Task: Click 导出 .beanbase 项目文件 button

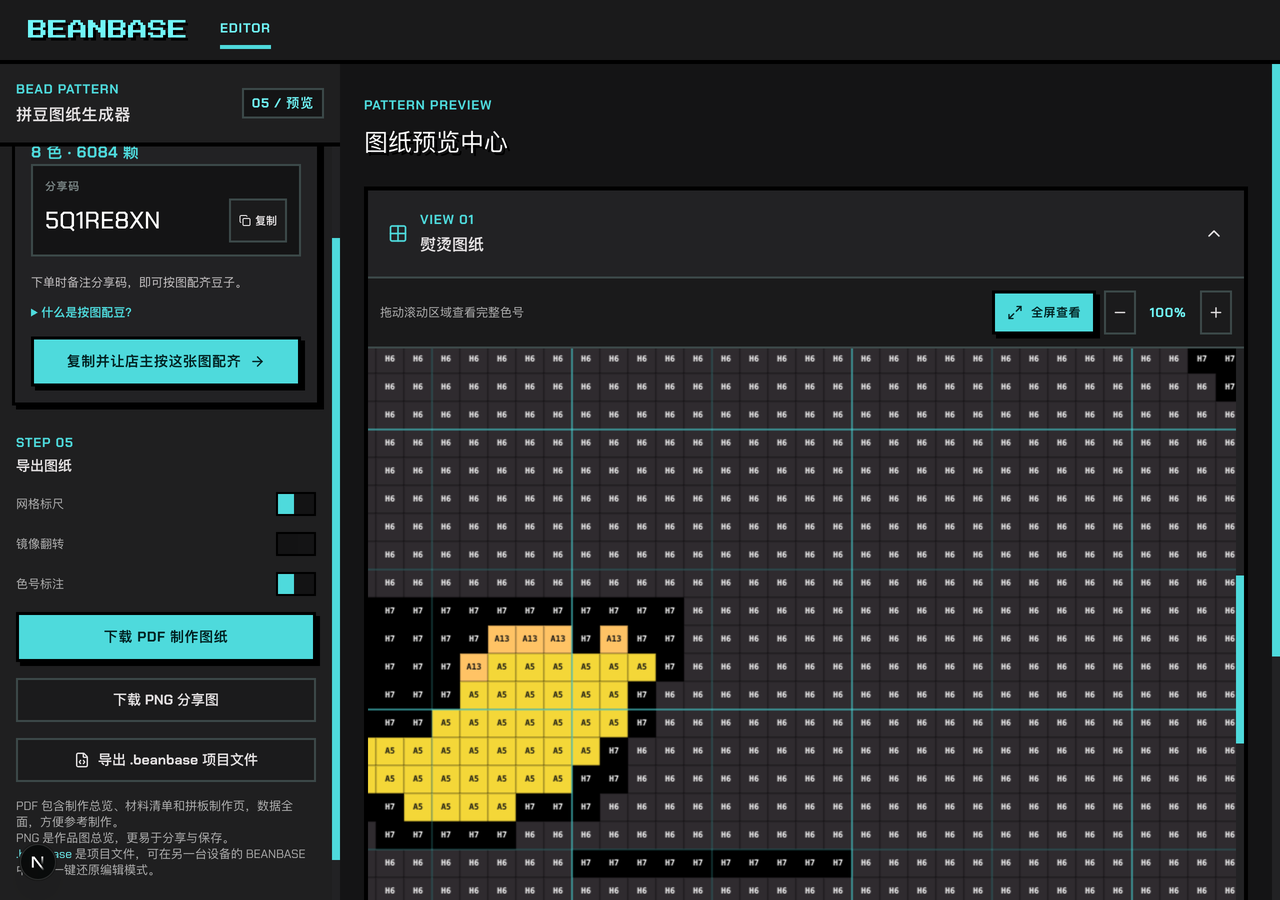Action: click(166, 760)
